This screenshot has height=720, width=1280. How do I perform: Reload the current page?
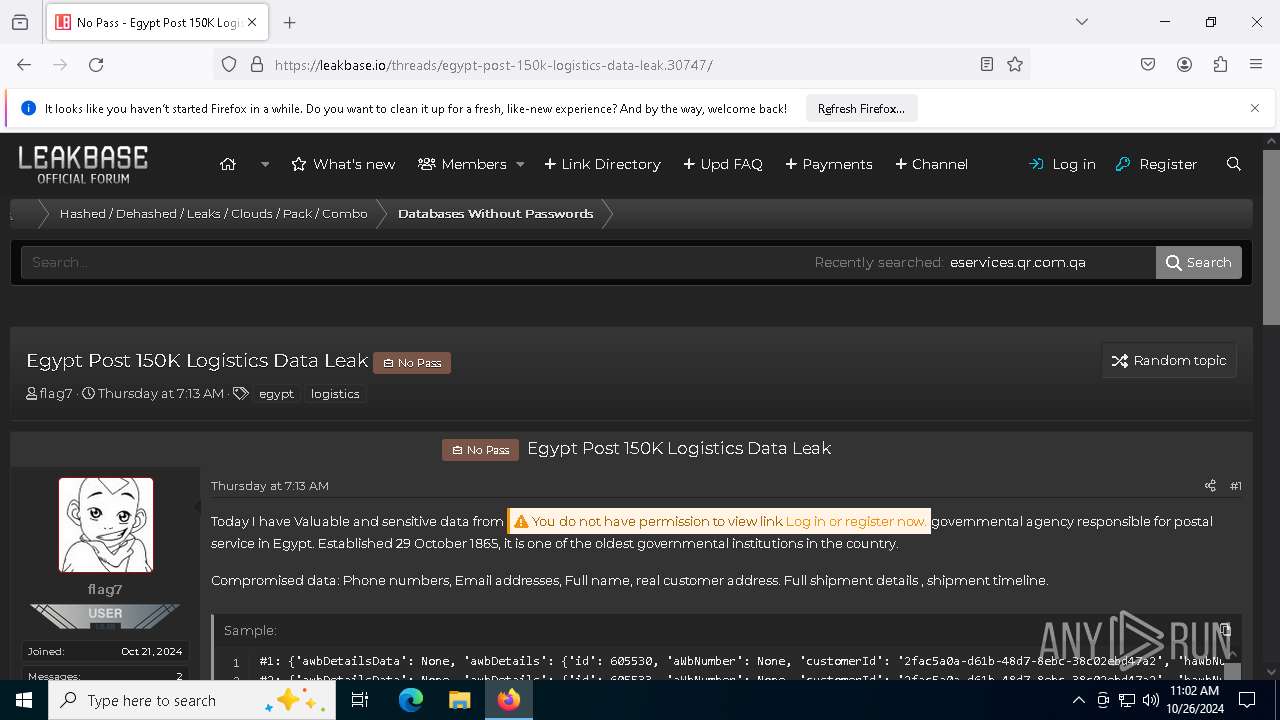click(x=96, y=64)
